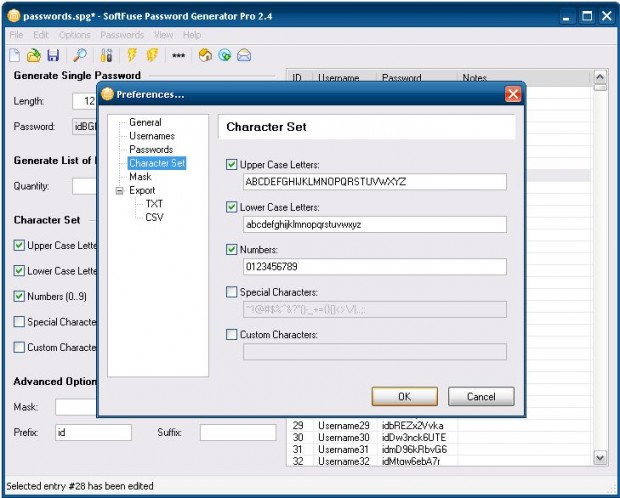The height and width of the screenshot is (498, 620).
Task: Select Character Set in preferences tree
Action: 157,163
